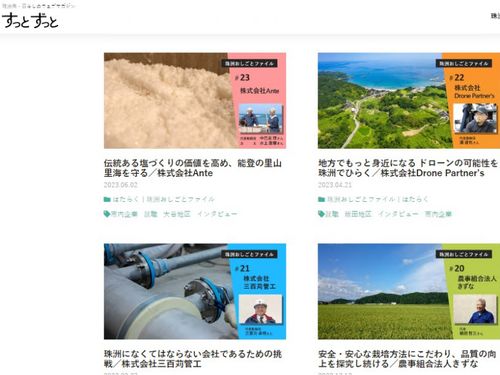Click the cut-off navigation item at top right

495,16
